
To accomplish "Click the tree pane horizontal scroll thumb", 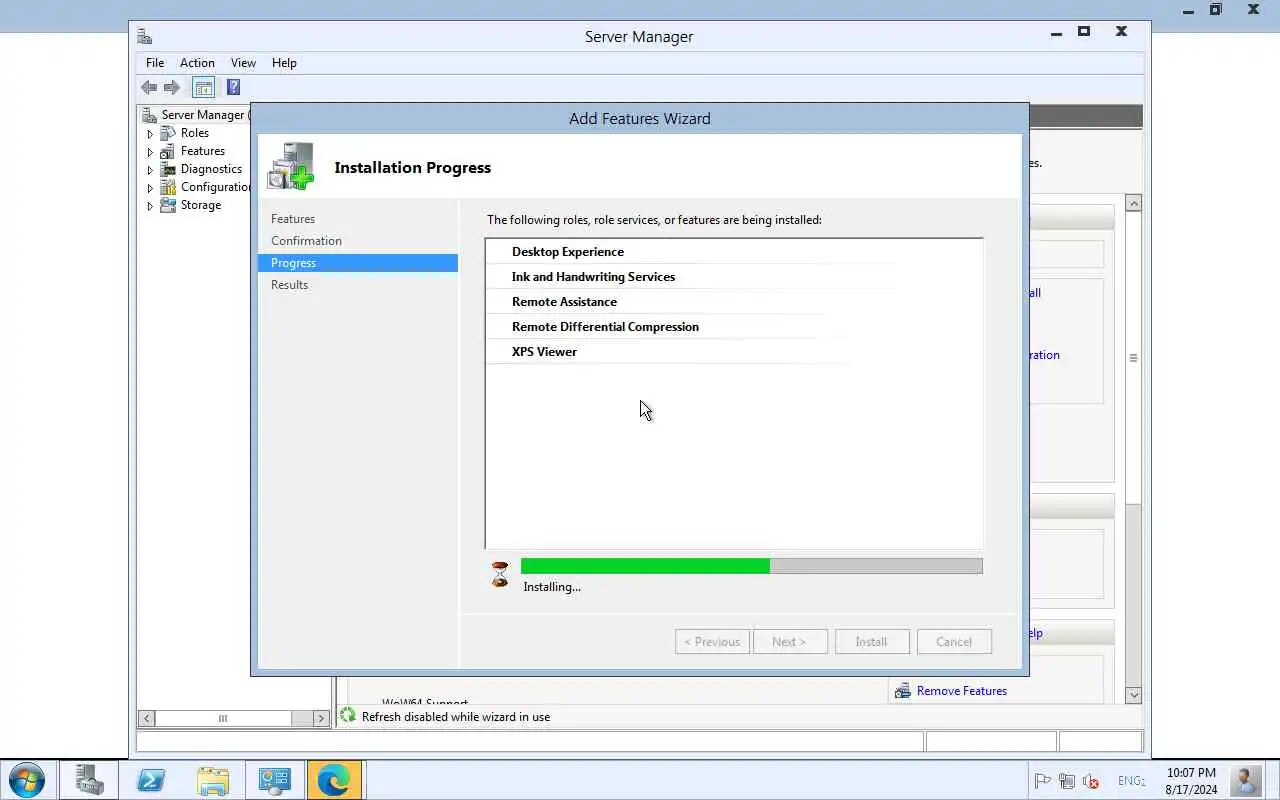I will pos(223,718).
